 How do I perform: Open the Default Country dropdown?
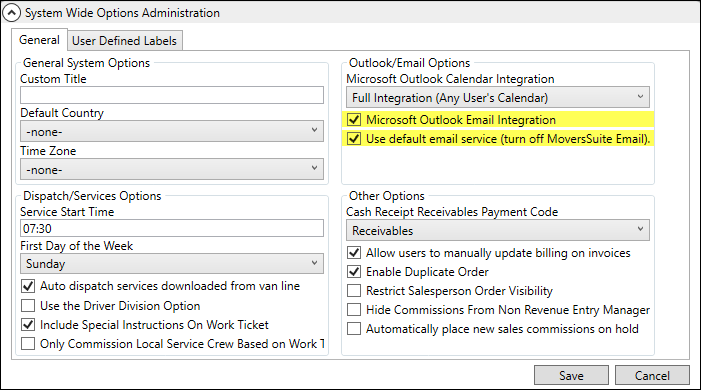click(172, 131)
